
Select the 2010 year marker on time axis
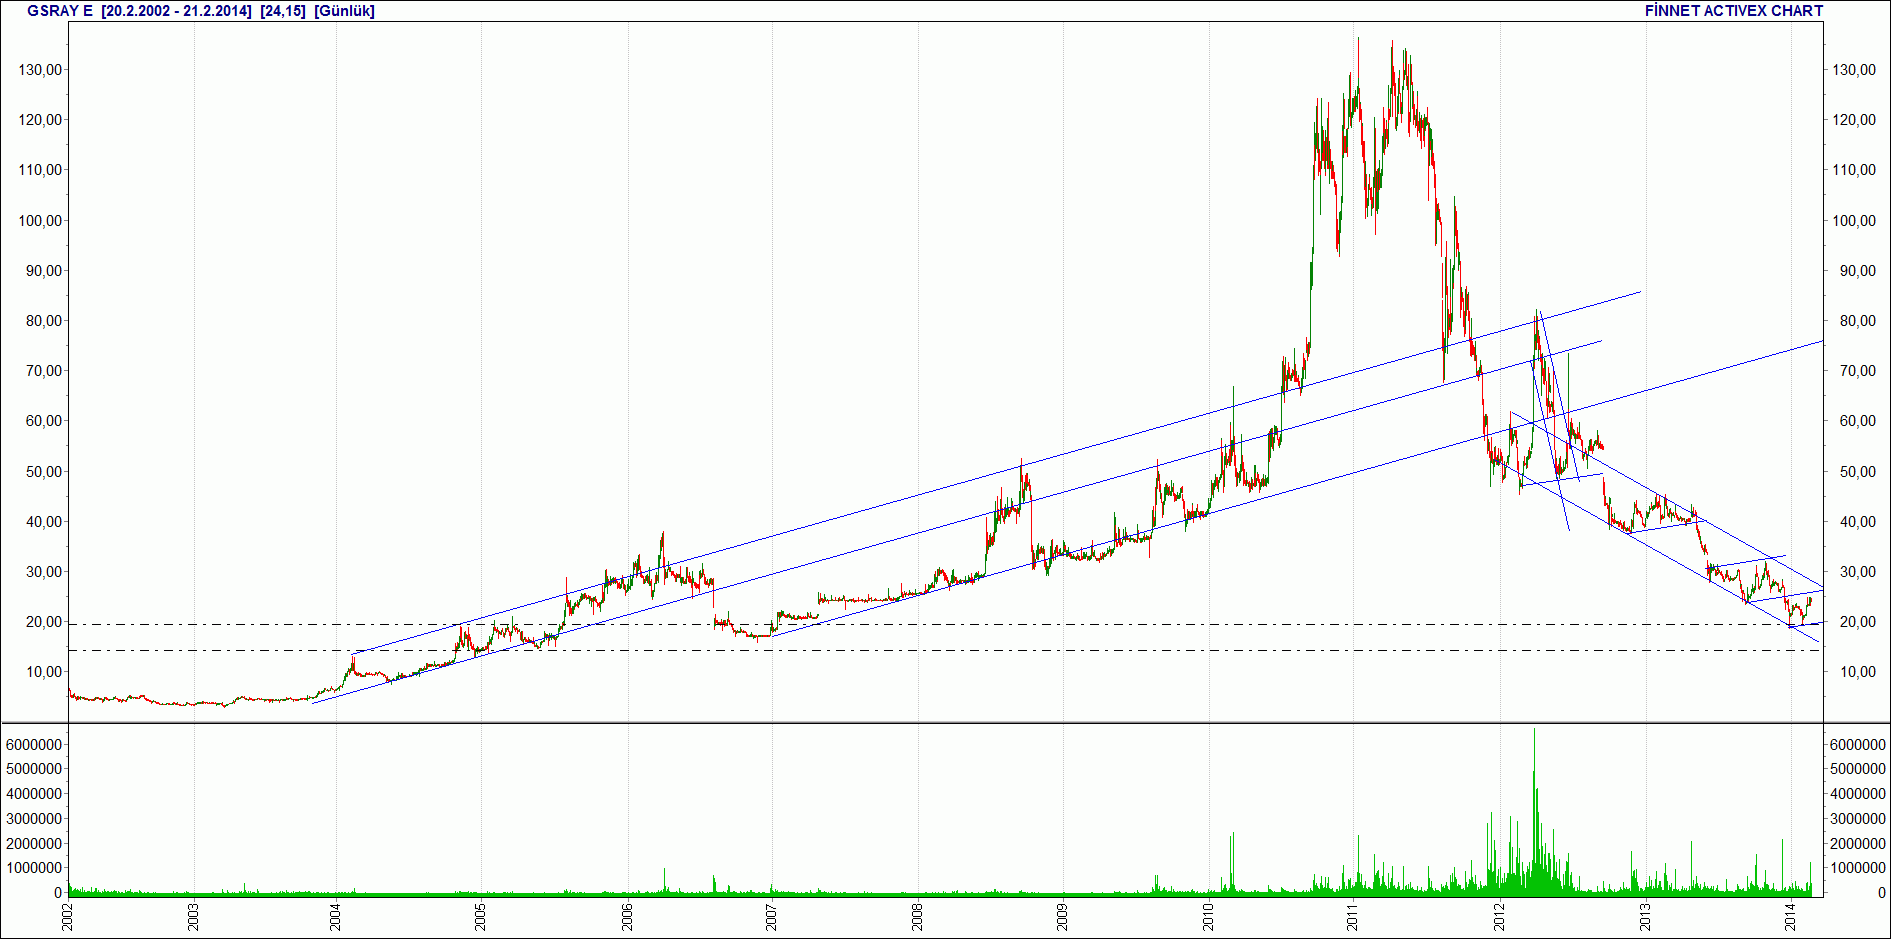pos(1209,917)
